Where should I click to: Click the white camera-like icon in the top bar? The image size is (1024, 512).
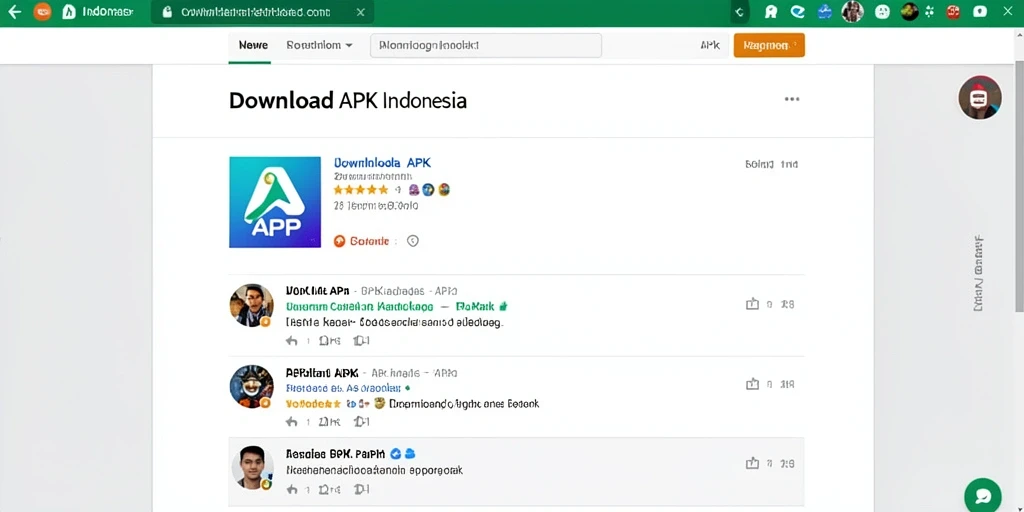point(980,11)
